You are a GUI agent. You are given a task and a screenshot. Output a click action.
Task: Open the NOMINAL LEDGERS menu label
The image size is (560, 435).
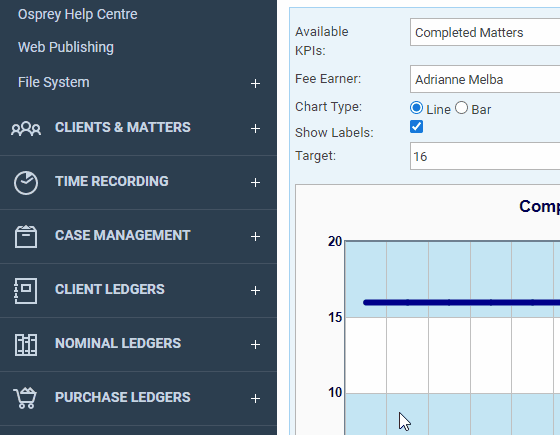tap(118, 343)
